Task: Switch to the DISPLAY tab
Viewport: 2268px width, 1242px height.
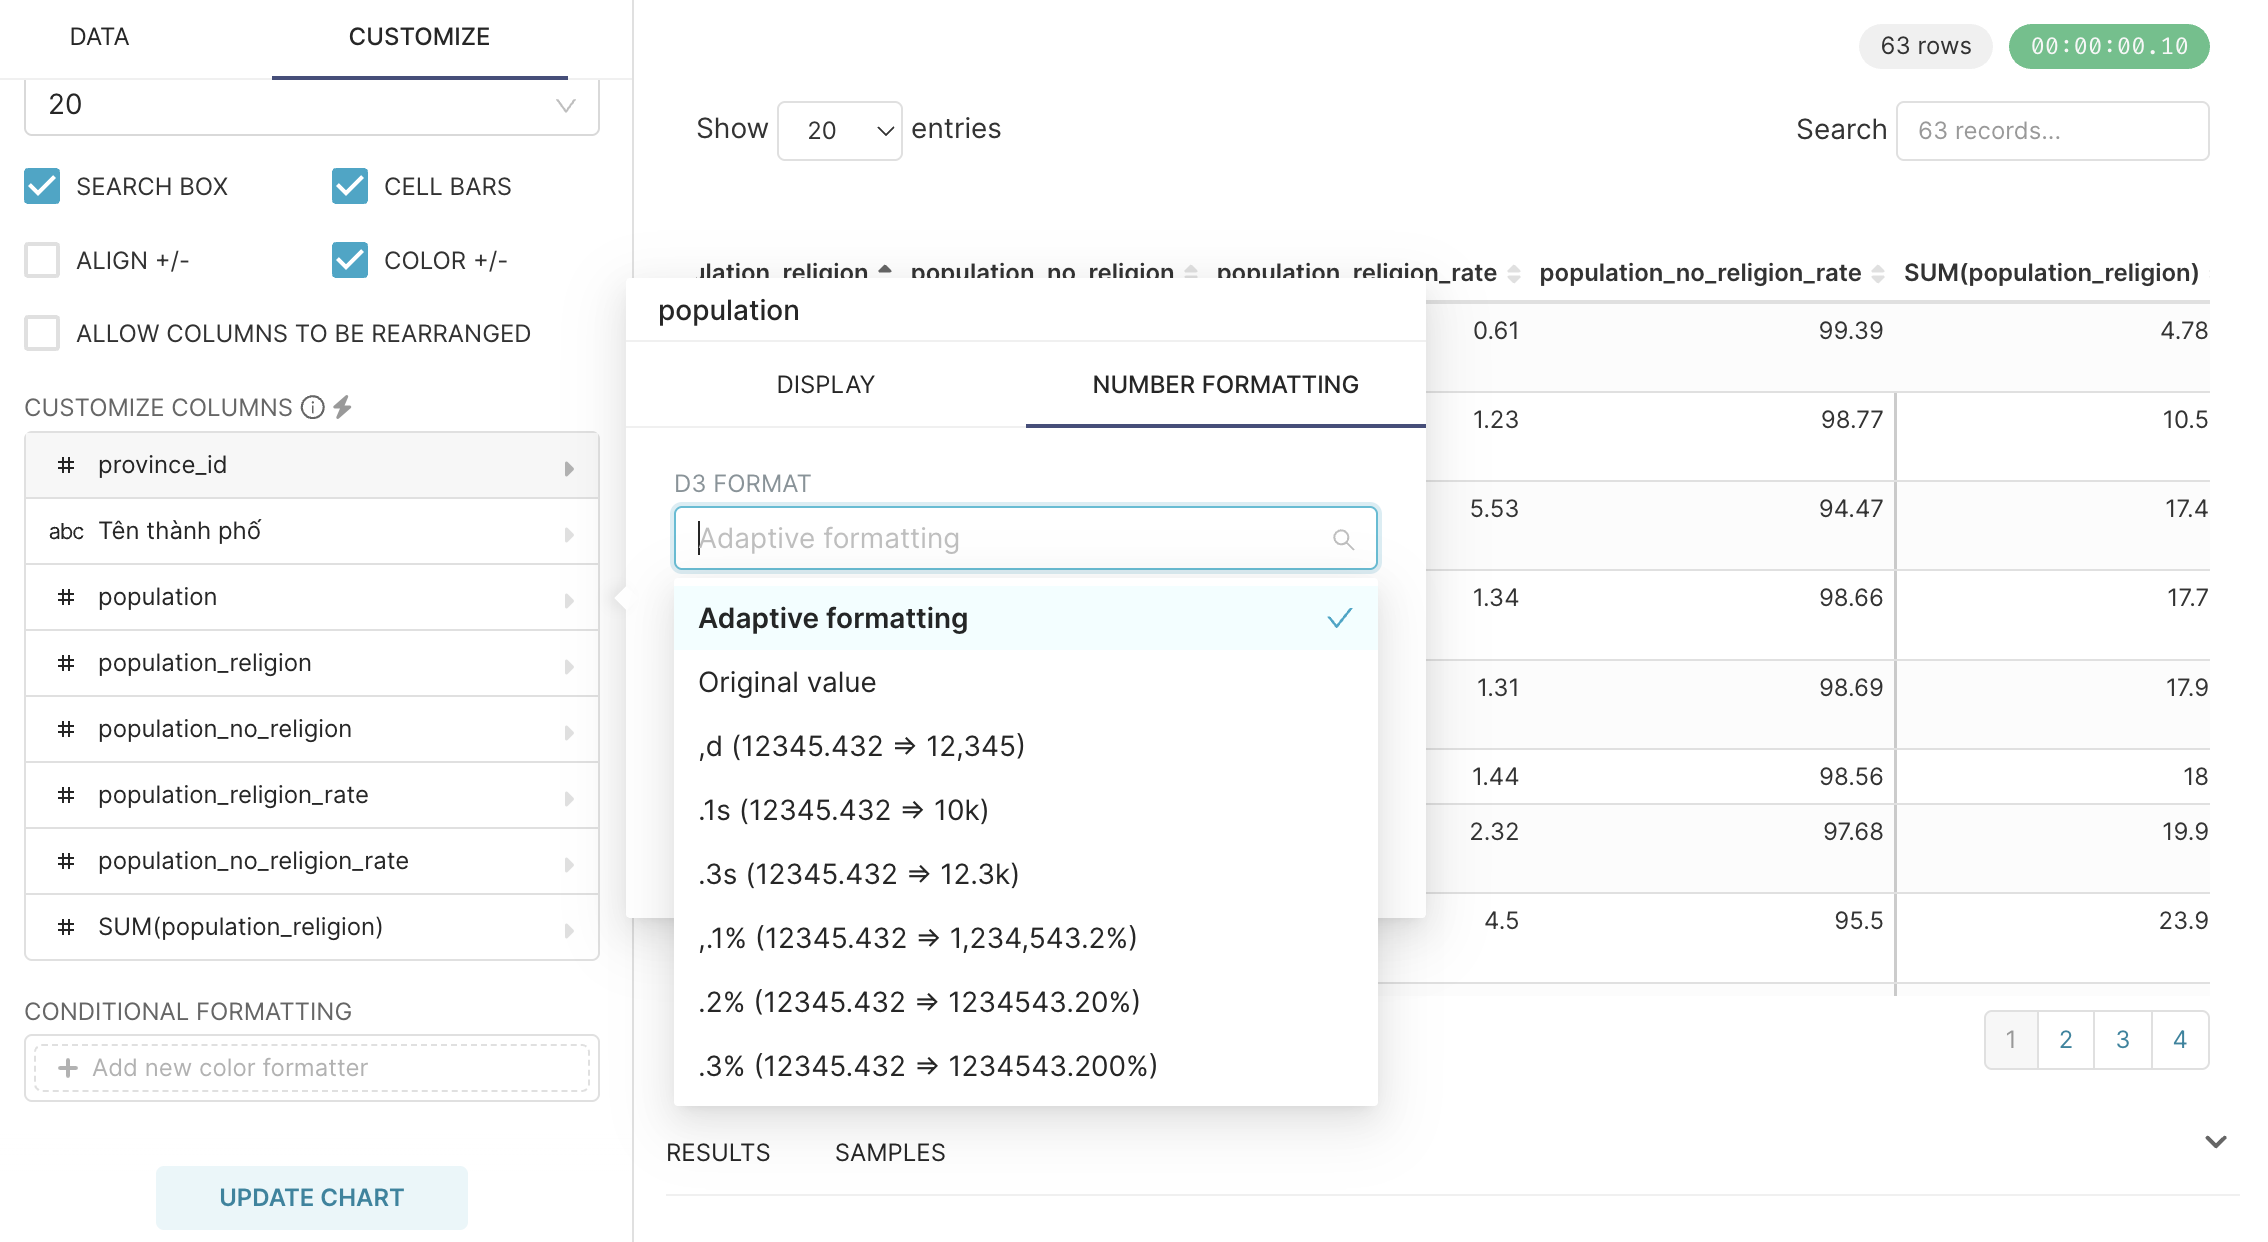Action: click(x=826, y=384)
